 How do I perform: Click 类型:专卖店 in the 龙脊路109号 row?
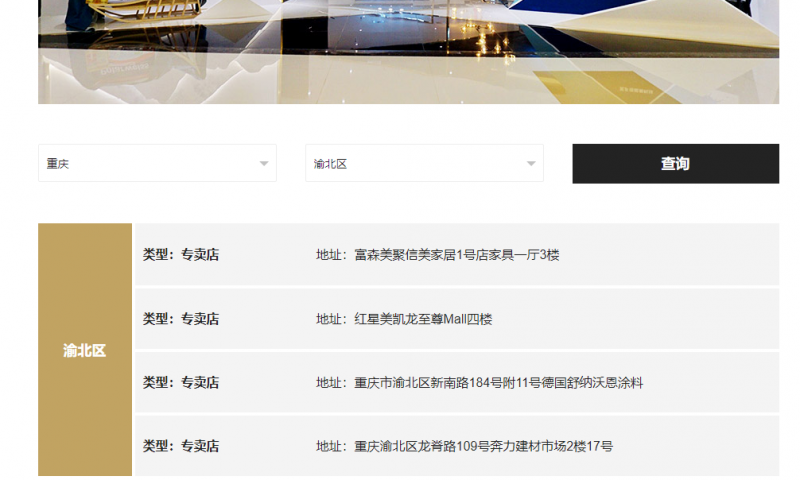coord(181,446)
